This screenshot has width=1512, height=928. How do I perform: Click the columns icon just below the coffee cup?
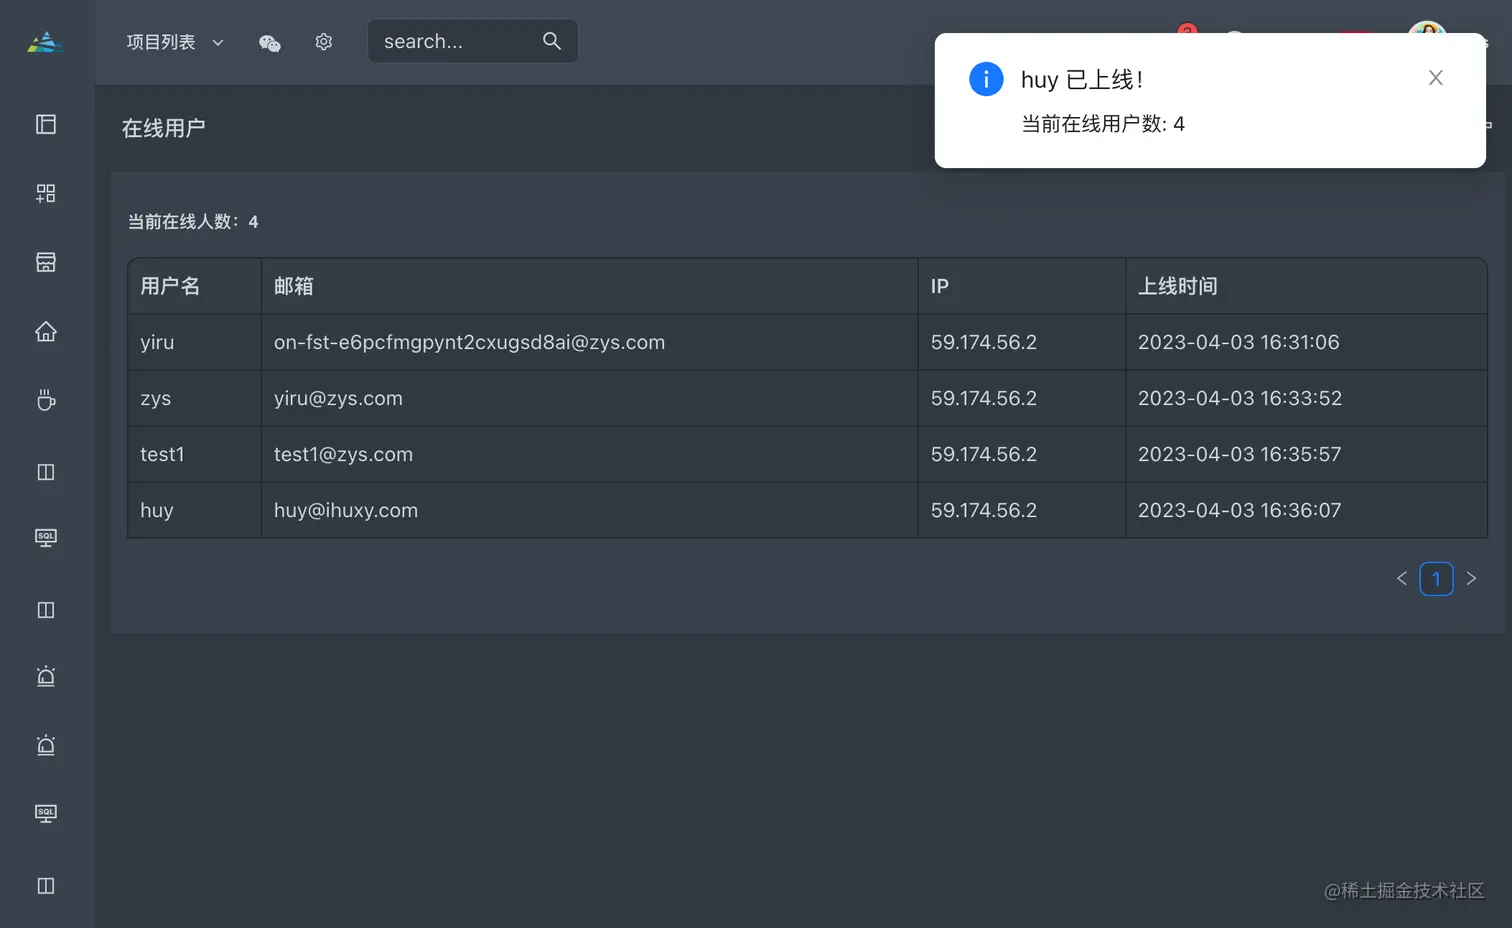(x=46, y=472)
